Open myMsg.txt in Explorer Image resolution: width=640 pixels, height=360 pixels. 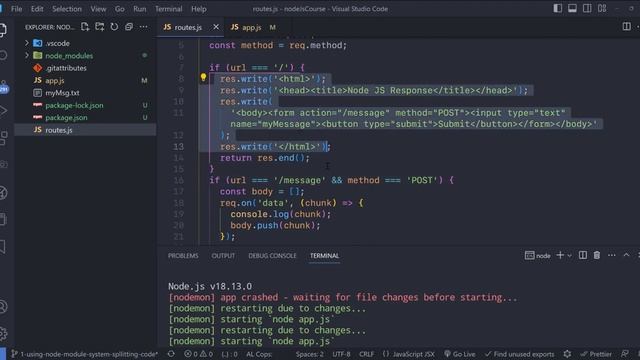(x=85, y=93)
